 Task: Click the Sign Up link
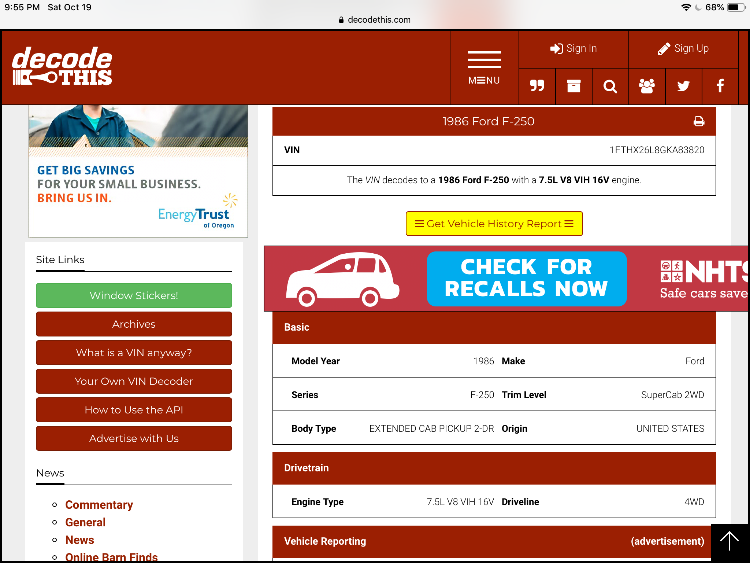[x=683, y=49]
